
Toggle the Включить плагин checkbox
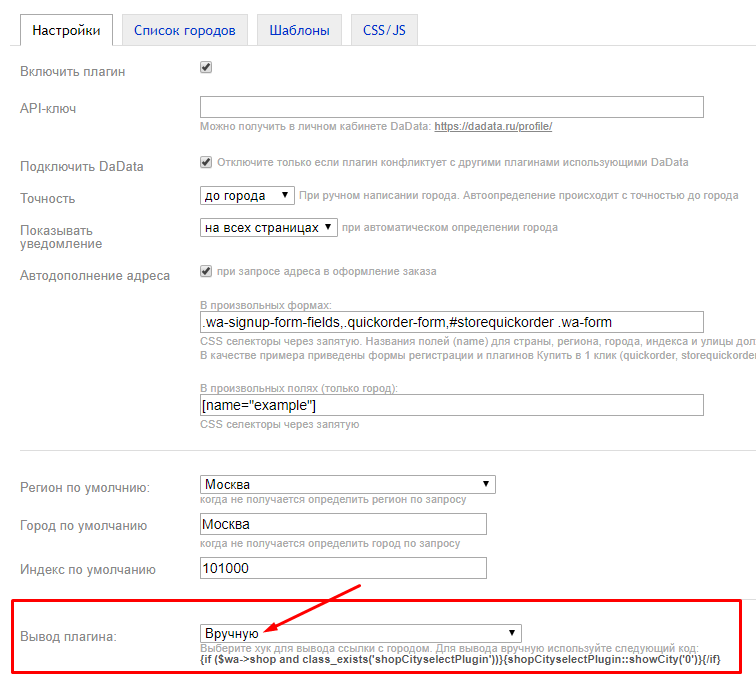(206, 68)
